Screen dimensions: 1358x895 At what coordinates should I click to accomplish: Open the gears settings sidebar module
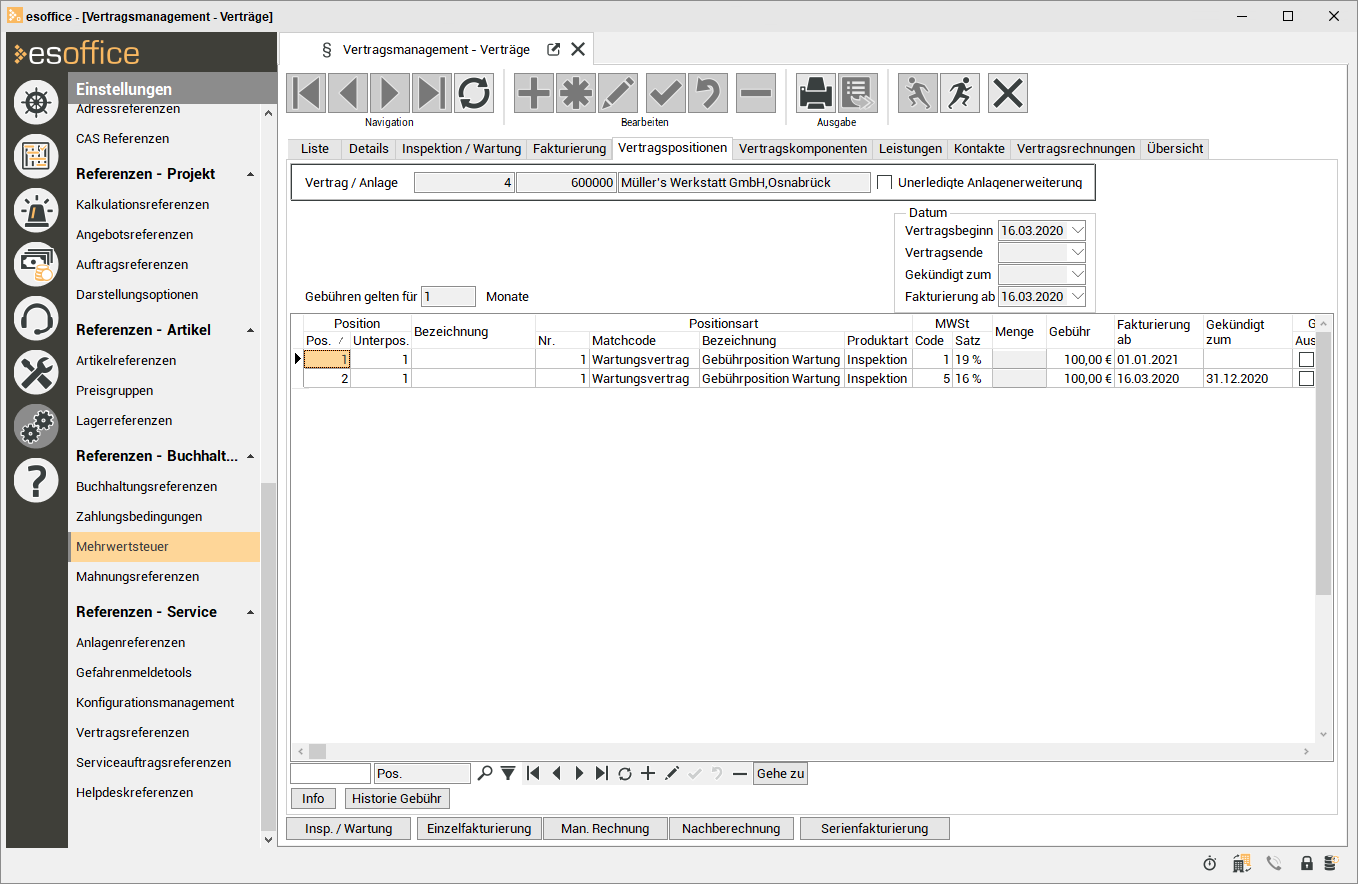tap(36, 426)
